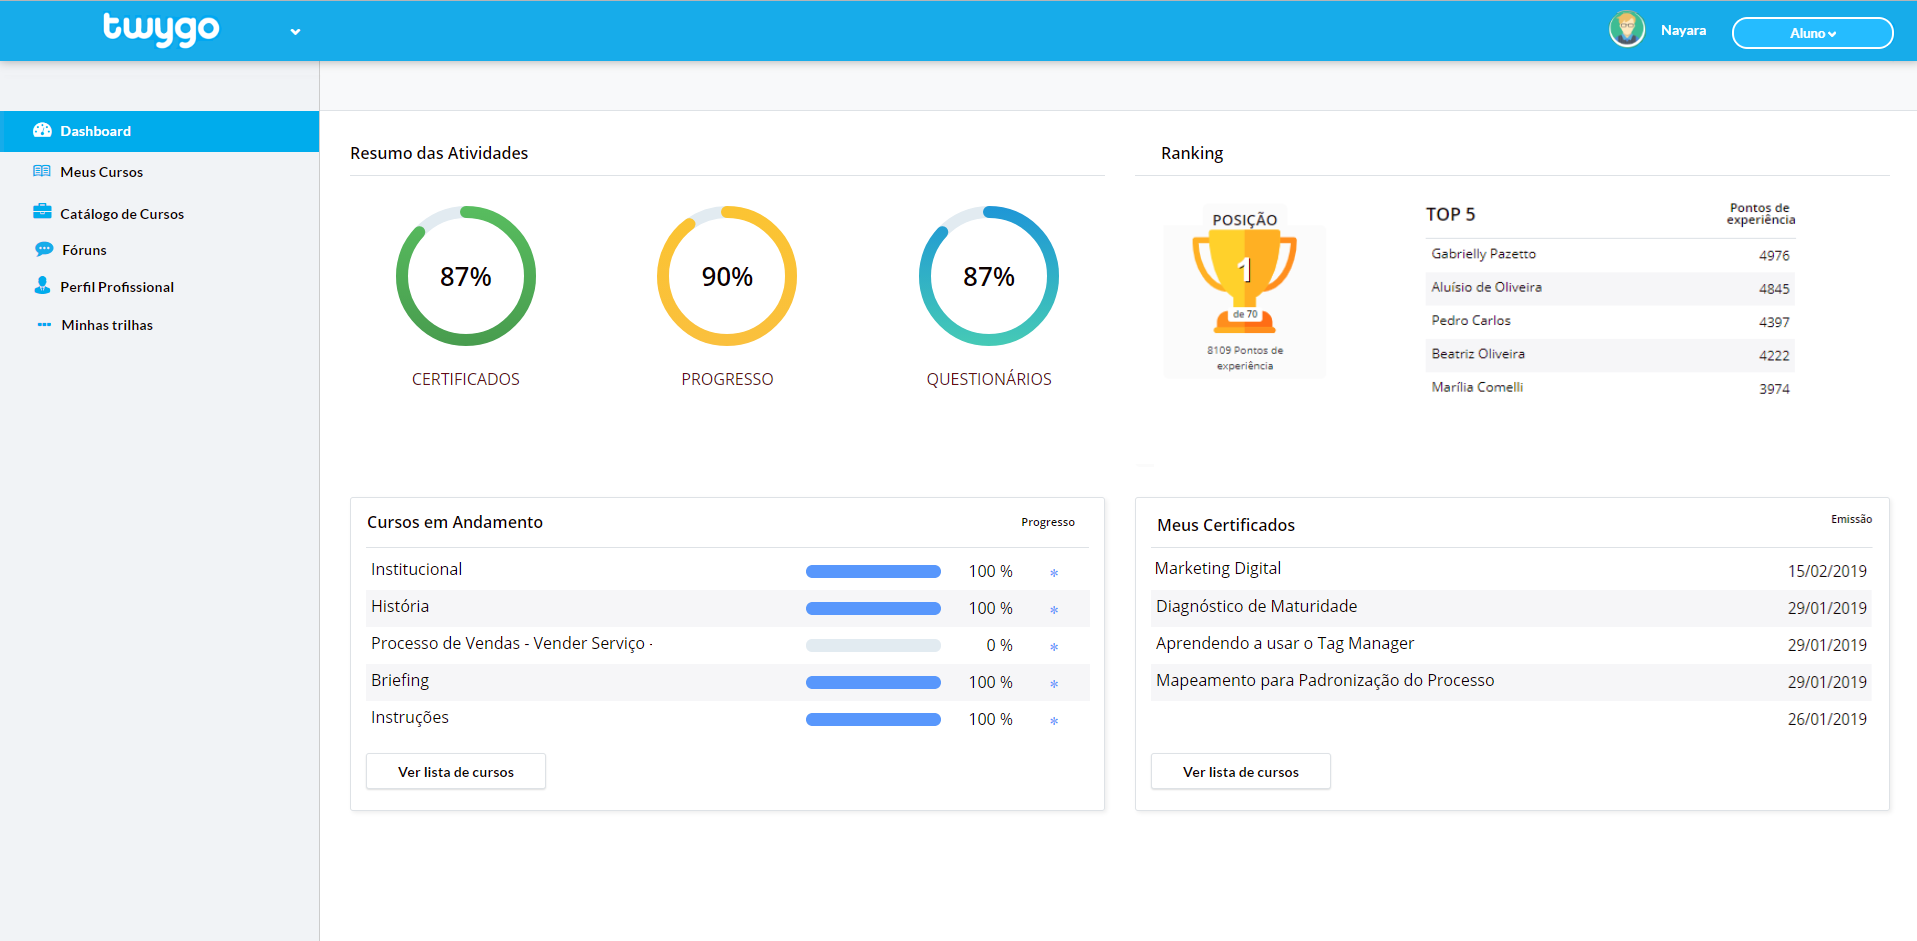Open Meus Cursos from the sidebar
The width and height of the screenshot is (1917, 941).
[x=101, y=172]
